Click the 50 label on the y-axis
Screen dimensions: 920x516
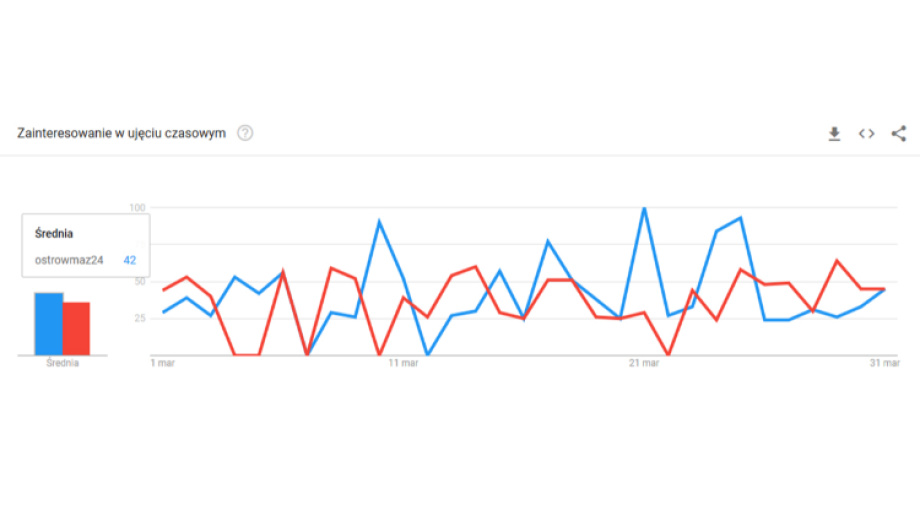point(140,282)
